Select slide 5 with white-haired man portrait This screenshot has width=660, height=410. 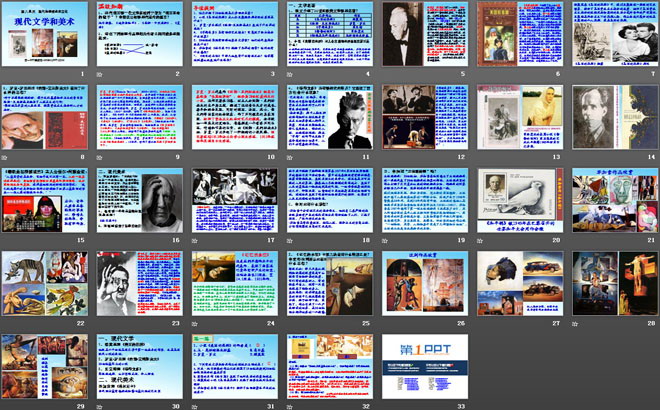click(x=425, y=34)
